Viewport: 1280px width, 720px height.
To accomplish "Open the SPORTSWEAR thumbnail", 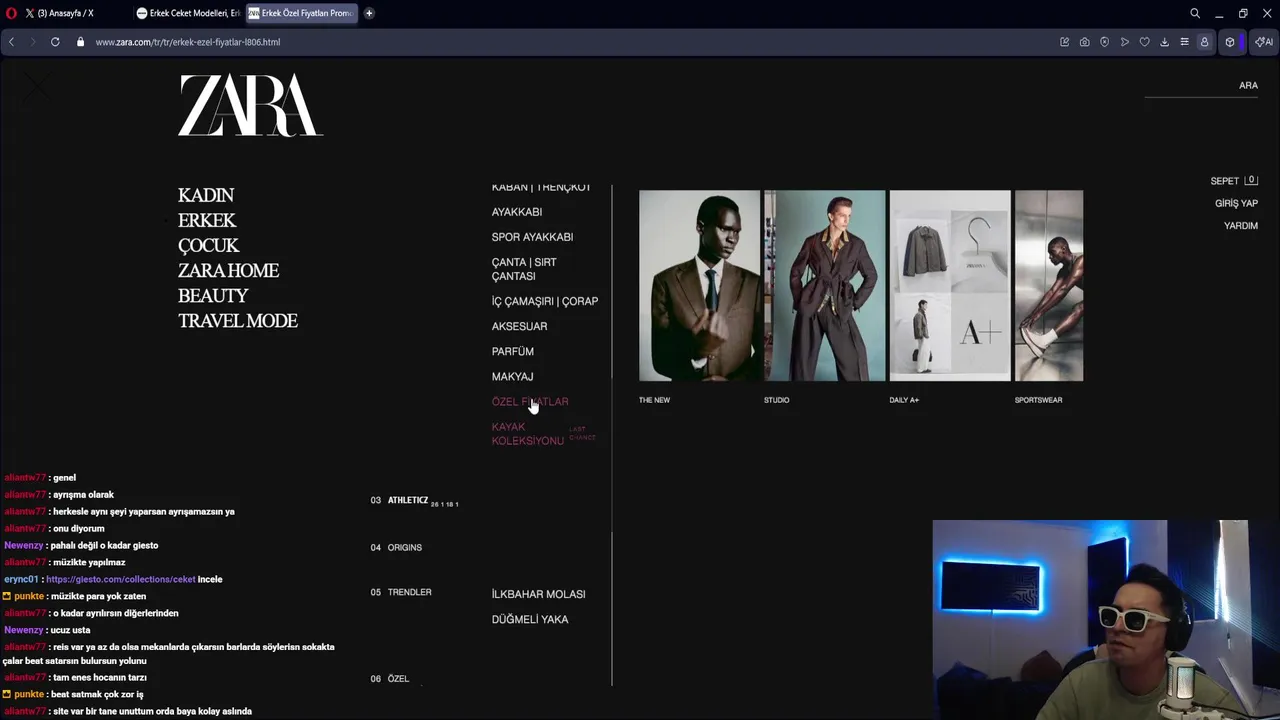I will pos(1049,286).
